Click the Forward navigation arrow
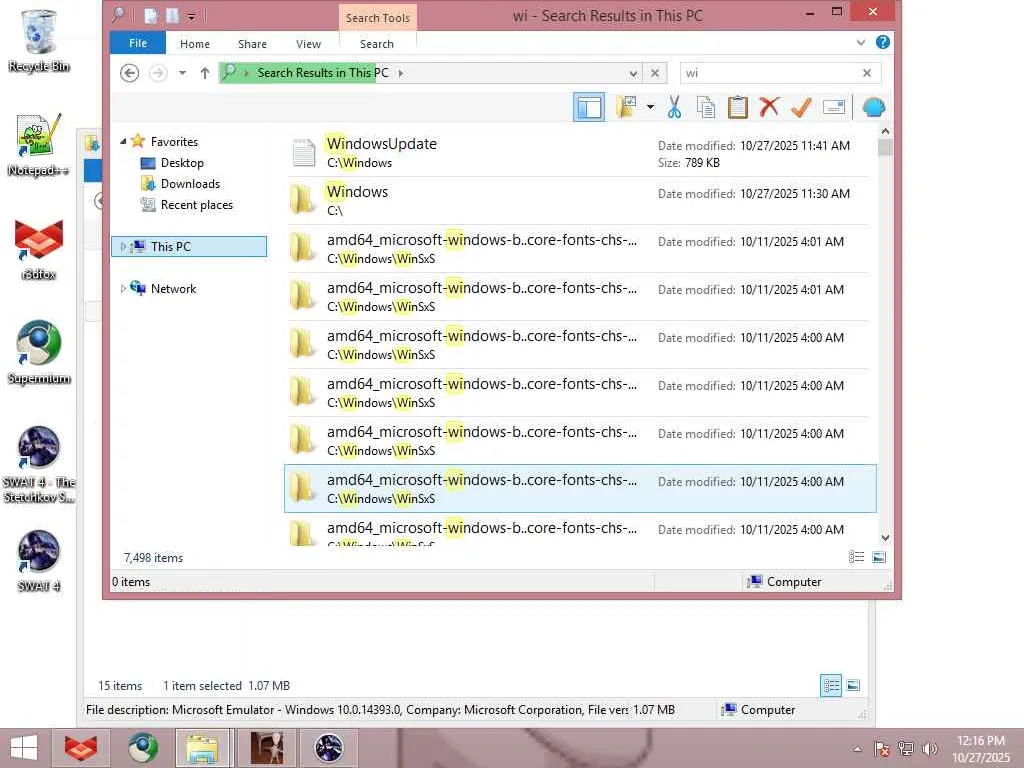 158,73
